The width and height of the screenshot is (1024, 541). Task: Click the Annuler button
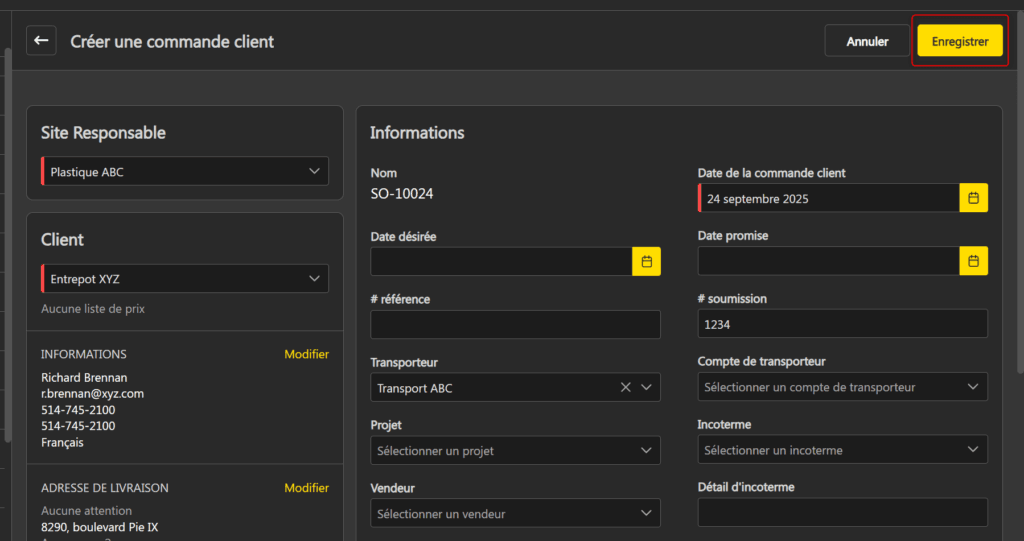pyautogui.click(x=867, y=41)
